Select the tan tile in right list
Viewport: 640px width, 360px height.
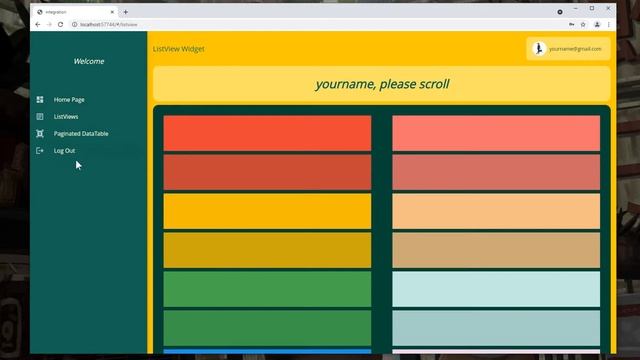click(496, 250)
